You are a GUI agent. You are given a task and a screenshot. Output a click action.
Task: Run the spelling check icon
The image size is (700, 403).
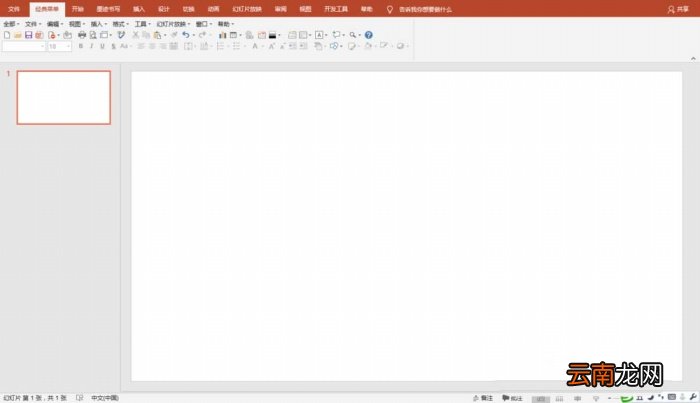pos(121,35)
